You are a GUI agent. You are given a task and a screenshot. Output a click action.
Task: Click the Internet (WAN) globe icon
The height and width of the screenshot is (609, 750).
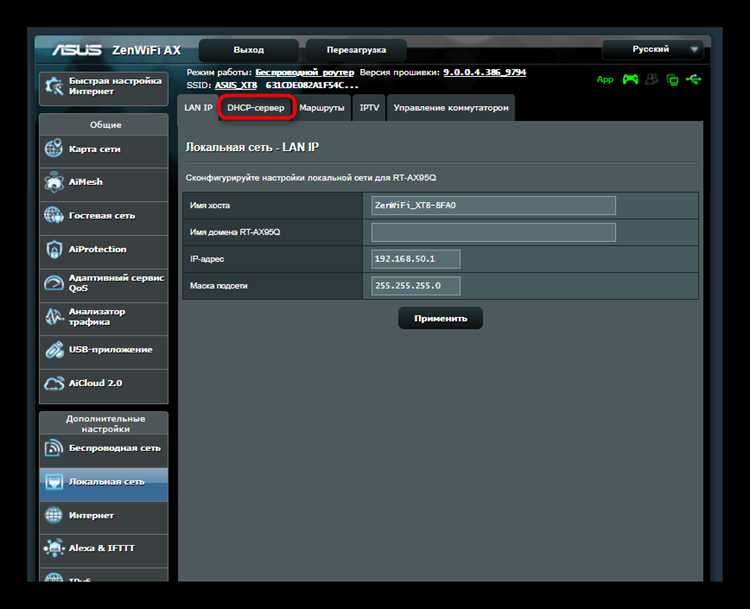54,515
